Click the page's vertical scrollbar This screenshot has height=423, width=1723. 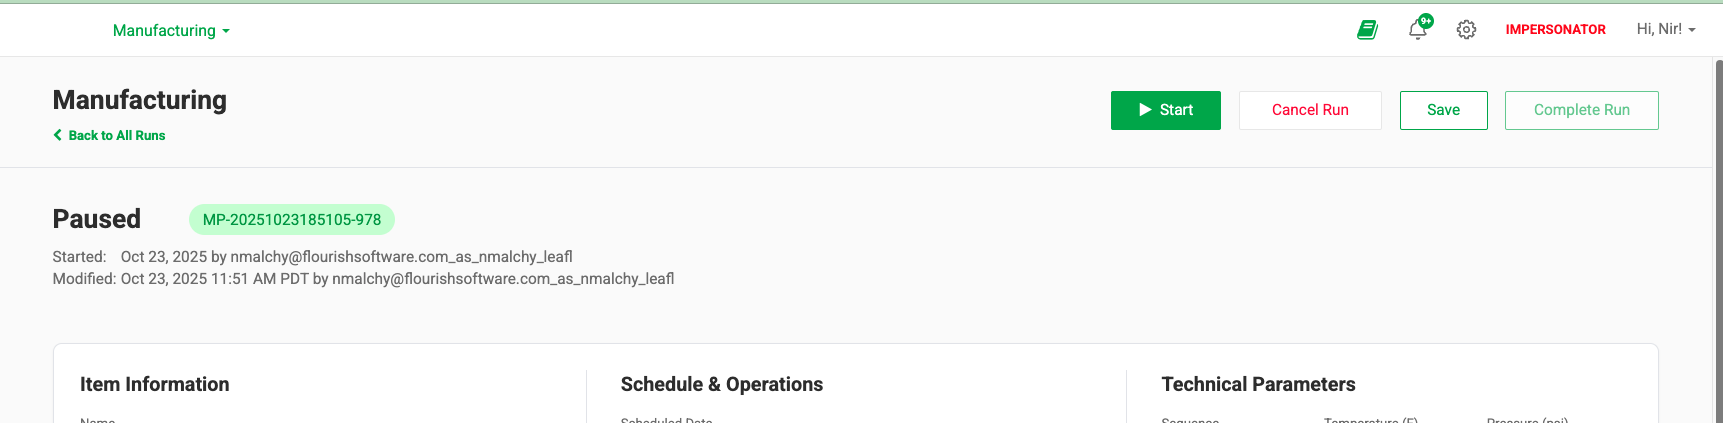point(1718,240)
